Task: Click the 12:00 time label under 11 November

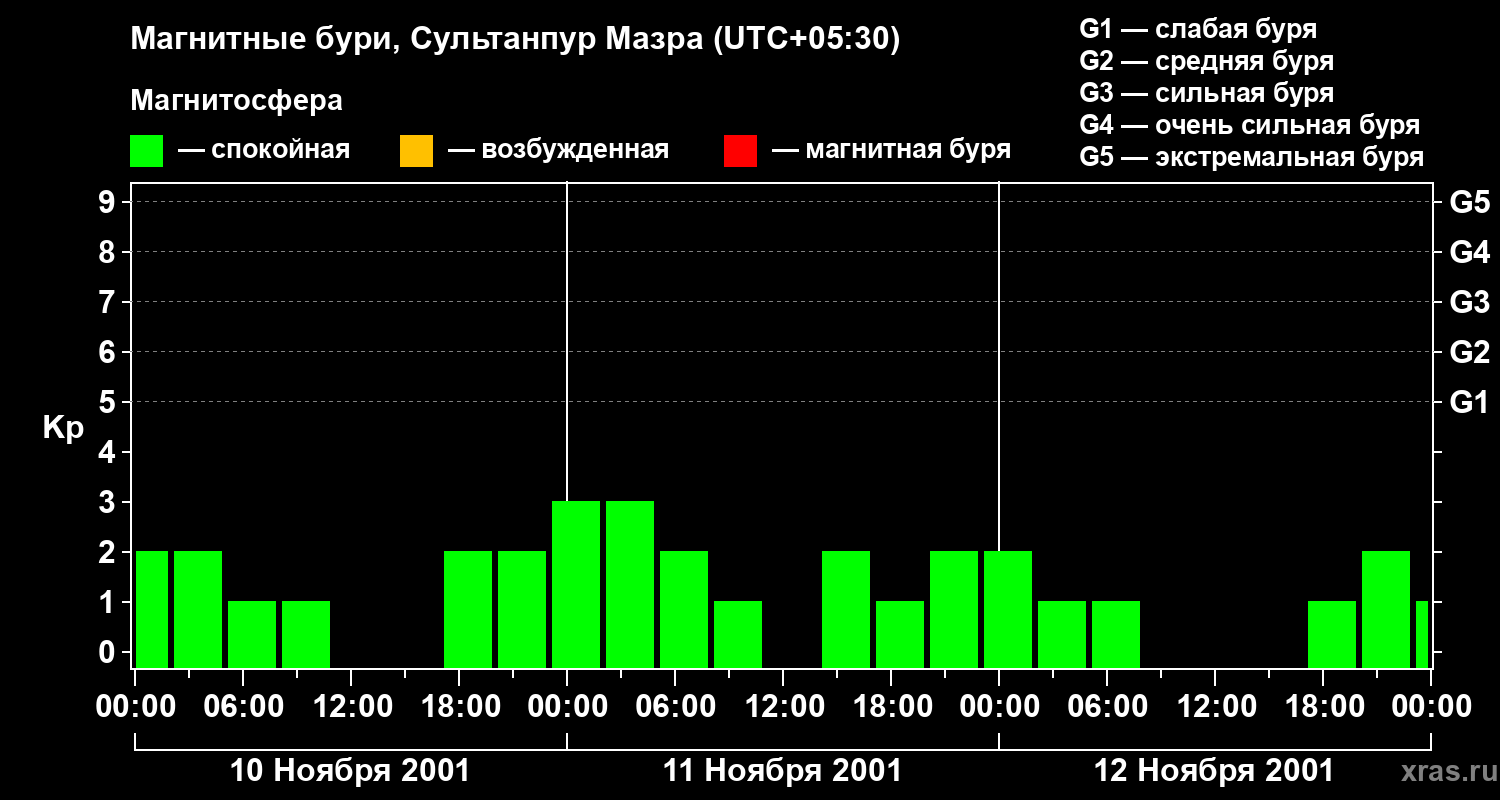Action: click(x=783, y=706)
